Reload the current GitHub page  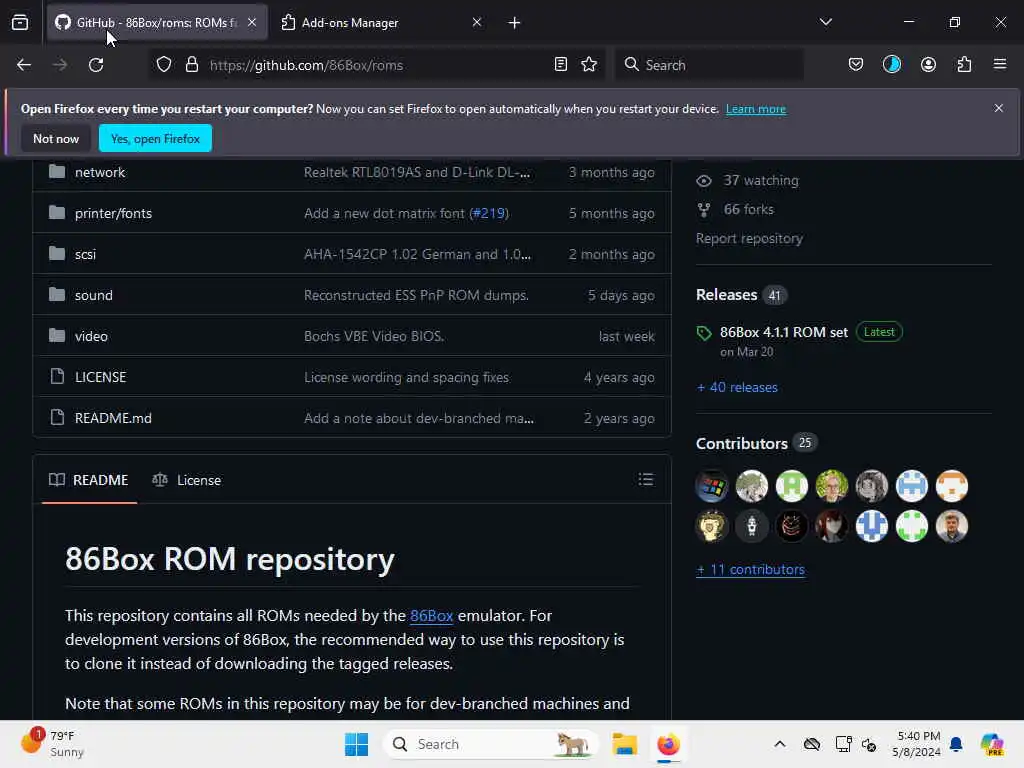[x=96, y=65]
